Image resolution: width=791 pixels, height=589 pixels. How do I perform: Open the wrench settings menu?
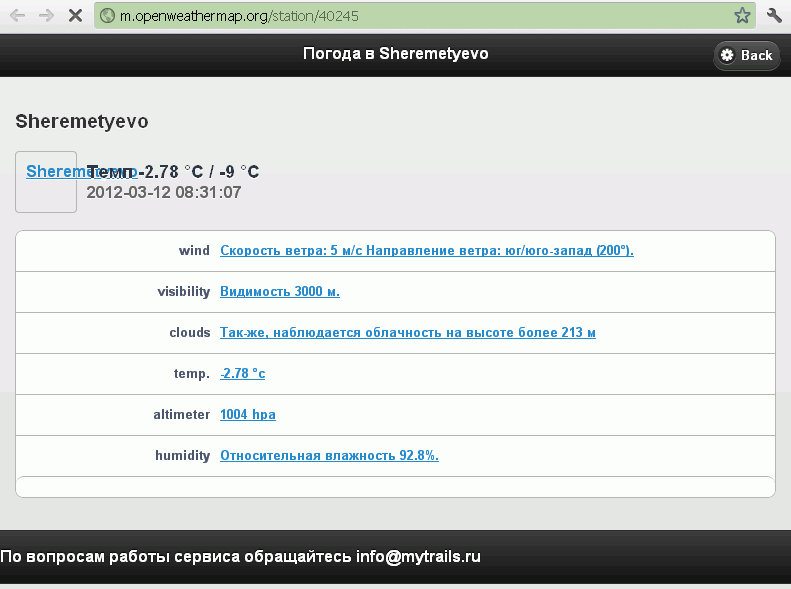click(x=774, y=16)
